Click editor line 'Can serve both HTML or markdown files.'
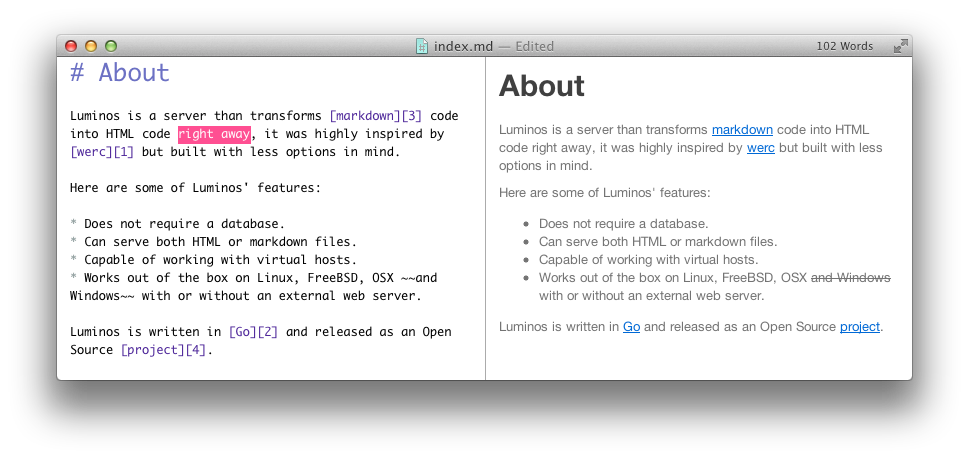Image resolution: width=969 pixels, height=459 pixels. 221,242
